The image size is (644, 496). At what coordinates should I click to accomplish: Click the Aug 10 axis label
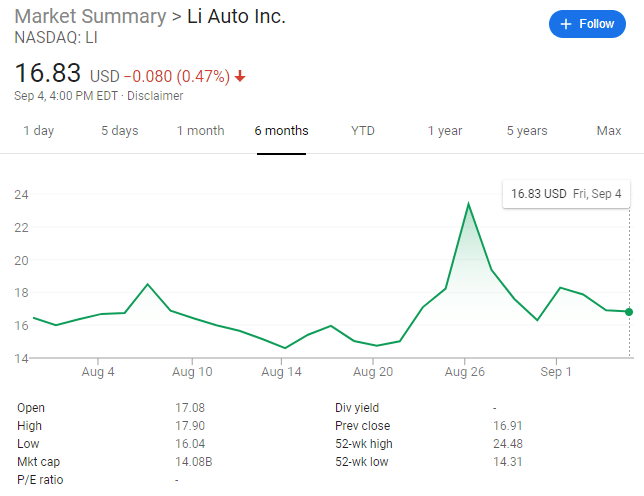click(x=192, y=372)
